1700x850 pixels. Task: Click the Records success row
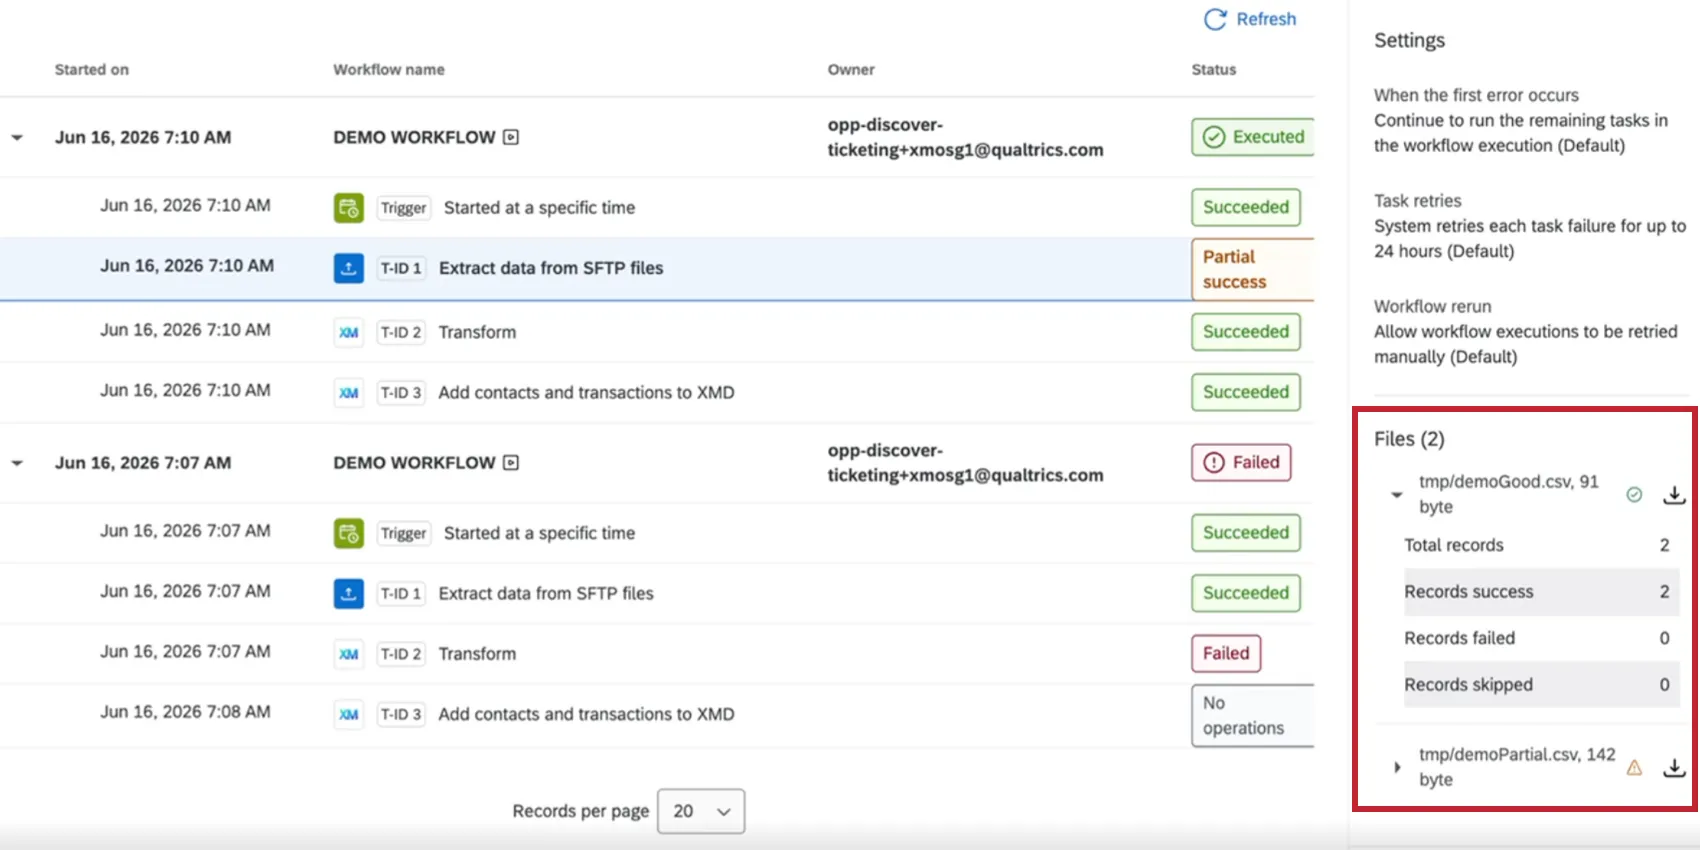(1540, 592)
